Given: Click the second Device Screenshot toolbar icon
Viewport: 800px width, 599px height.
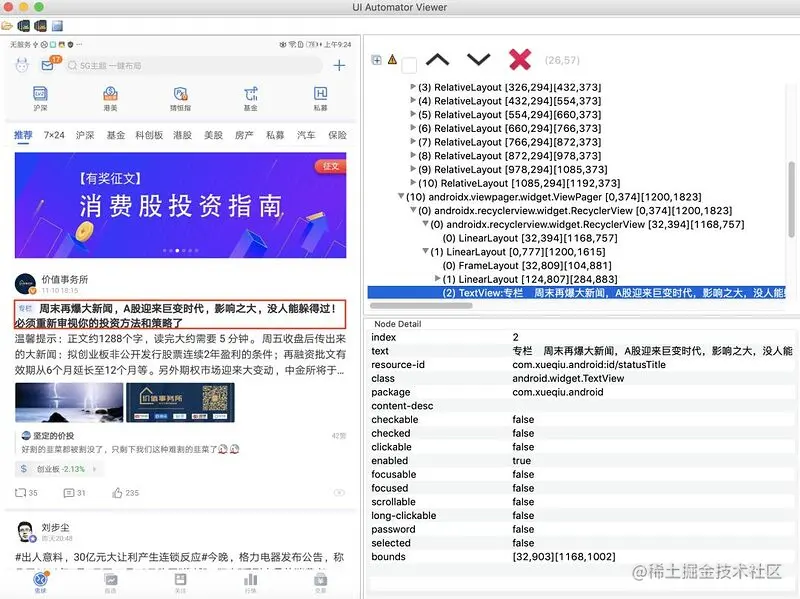Looking at the screenshot, I should tap(40, 25).
